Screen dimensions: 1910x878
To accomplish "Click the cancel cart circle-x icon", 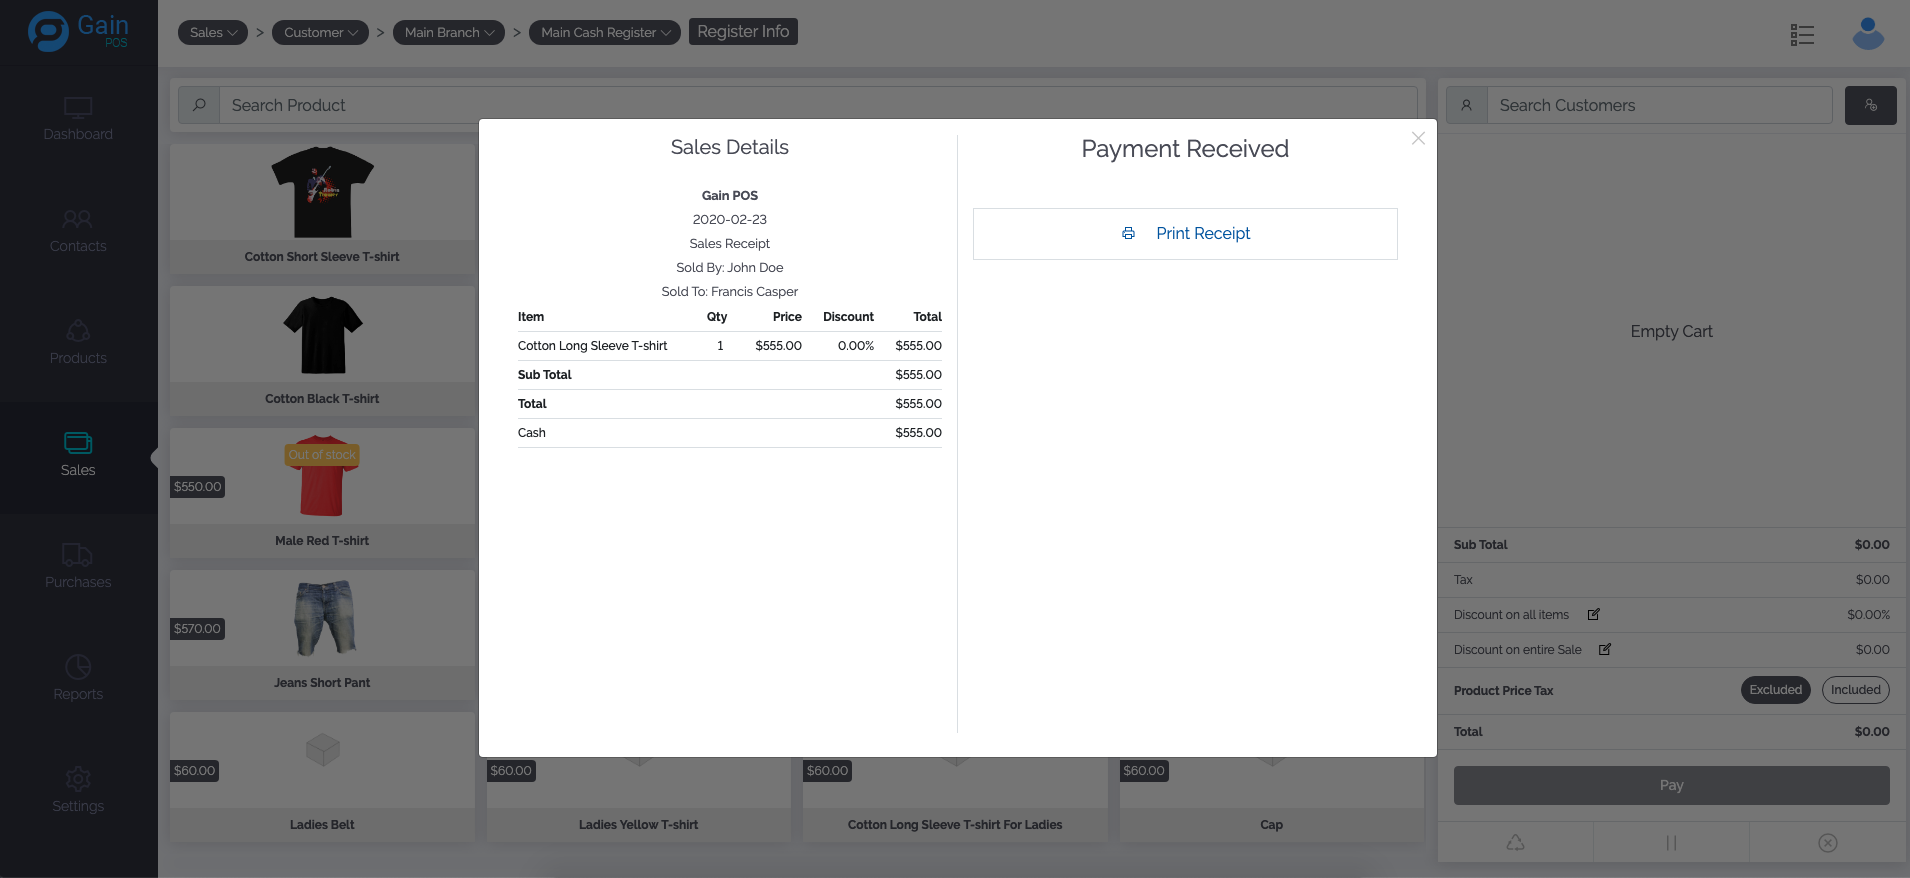I will point(1827,843).
